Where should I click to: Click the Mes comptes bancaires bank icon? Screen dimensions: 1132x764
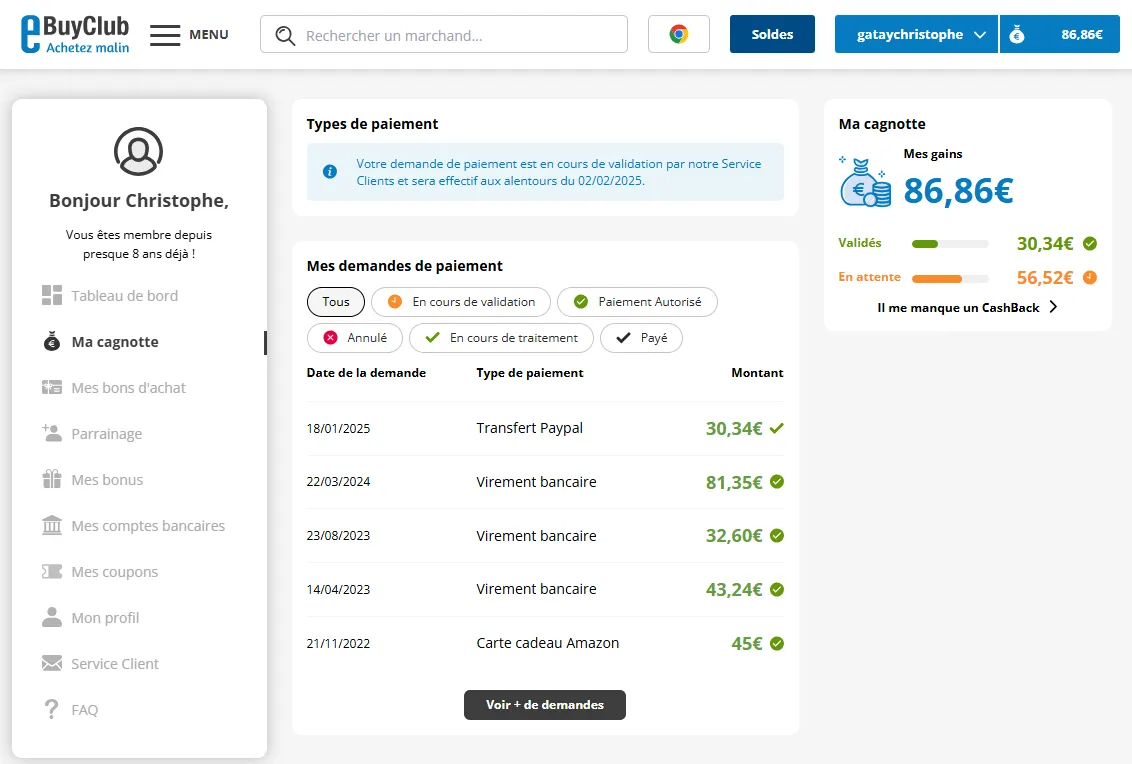click(52, 525)
